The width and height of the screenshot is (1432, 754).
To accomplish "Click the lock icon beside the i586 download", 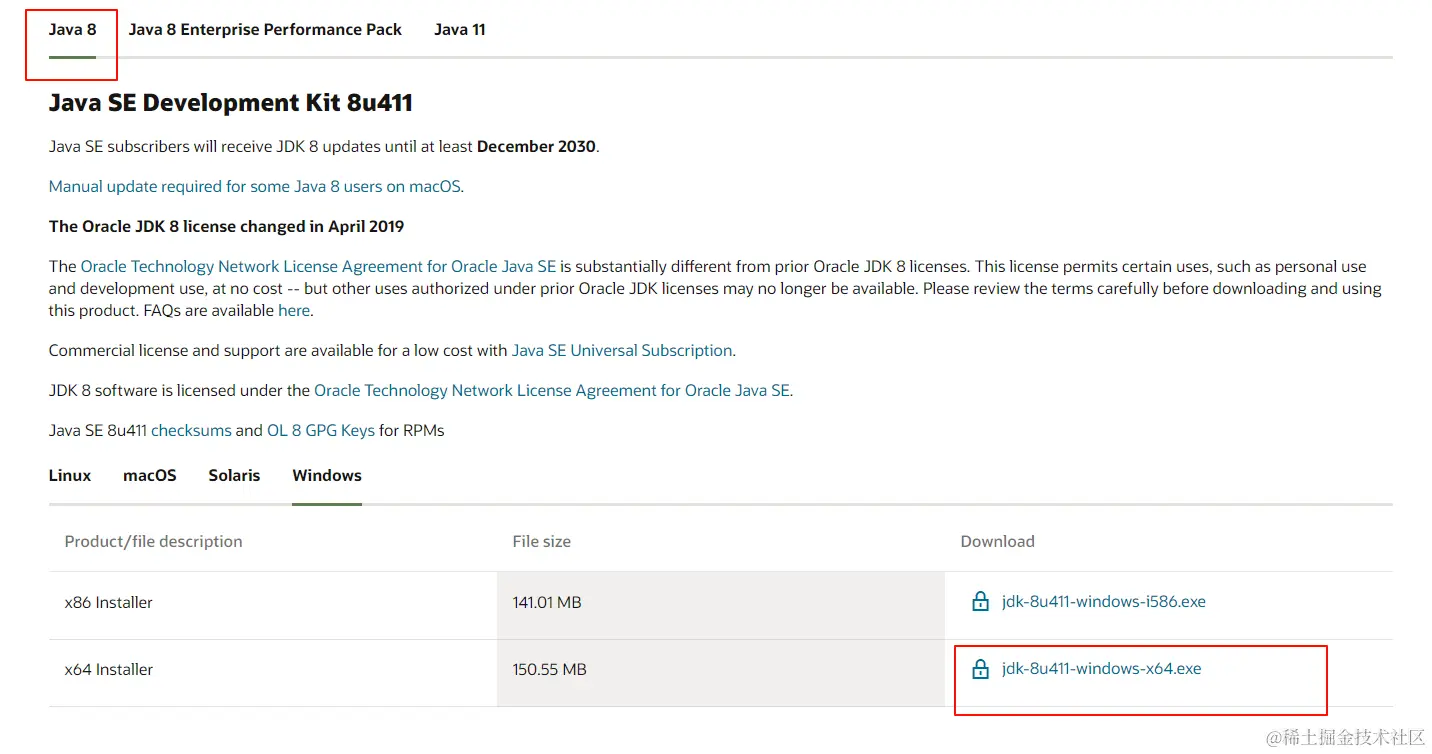I will point(980,602).
